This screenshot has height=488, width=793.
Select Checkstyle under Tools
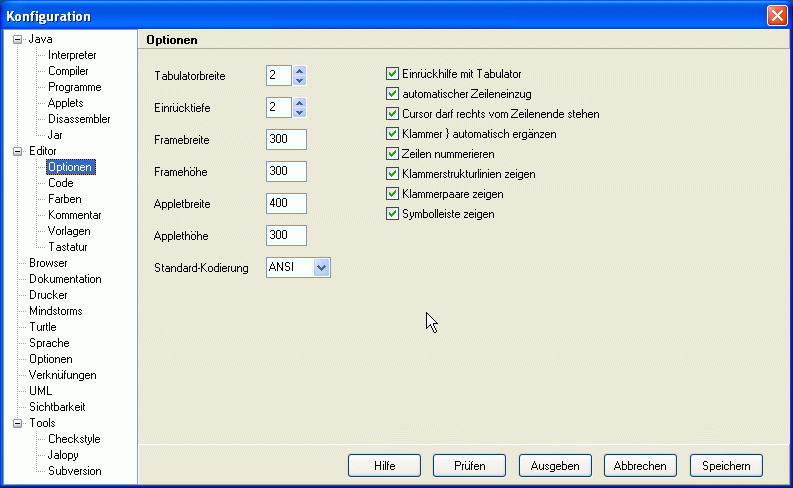pos(74,440)
